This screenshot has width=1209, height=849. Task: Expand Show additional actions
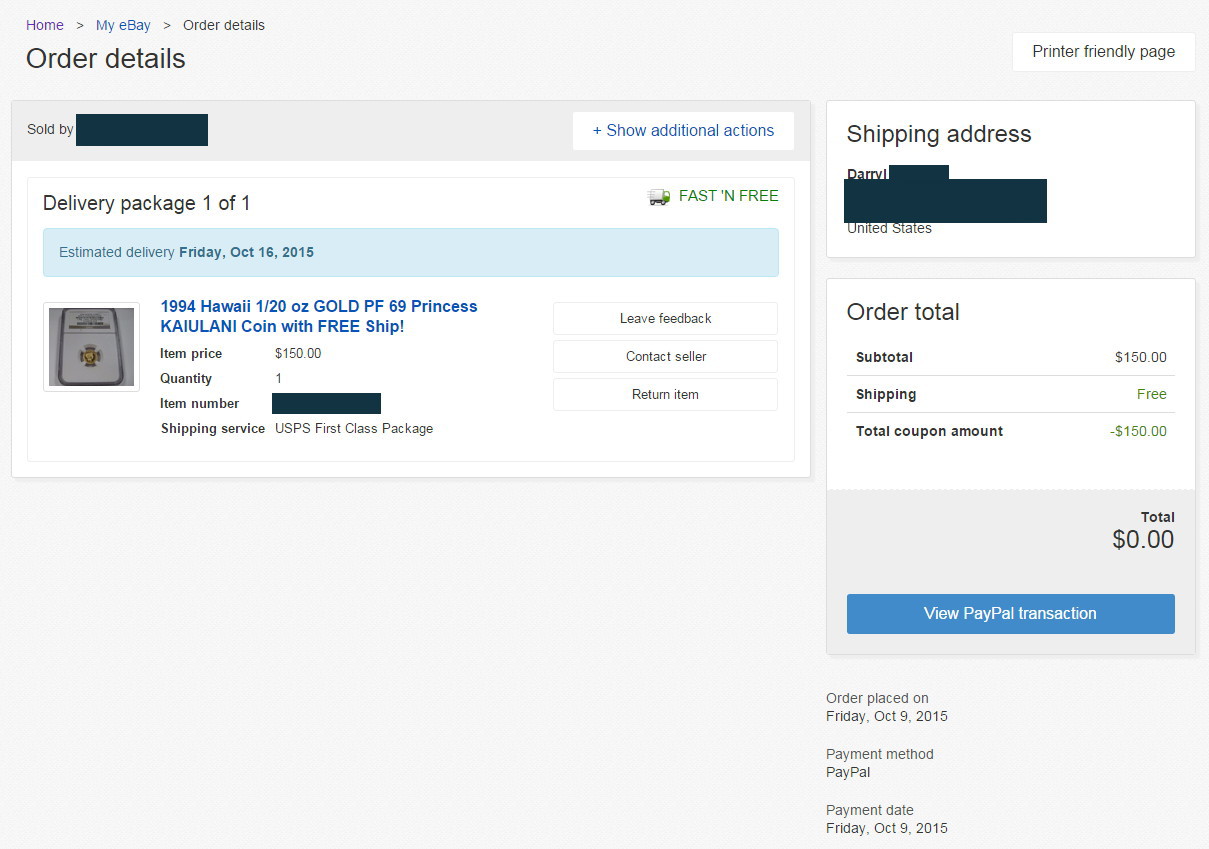[683, 131]
